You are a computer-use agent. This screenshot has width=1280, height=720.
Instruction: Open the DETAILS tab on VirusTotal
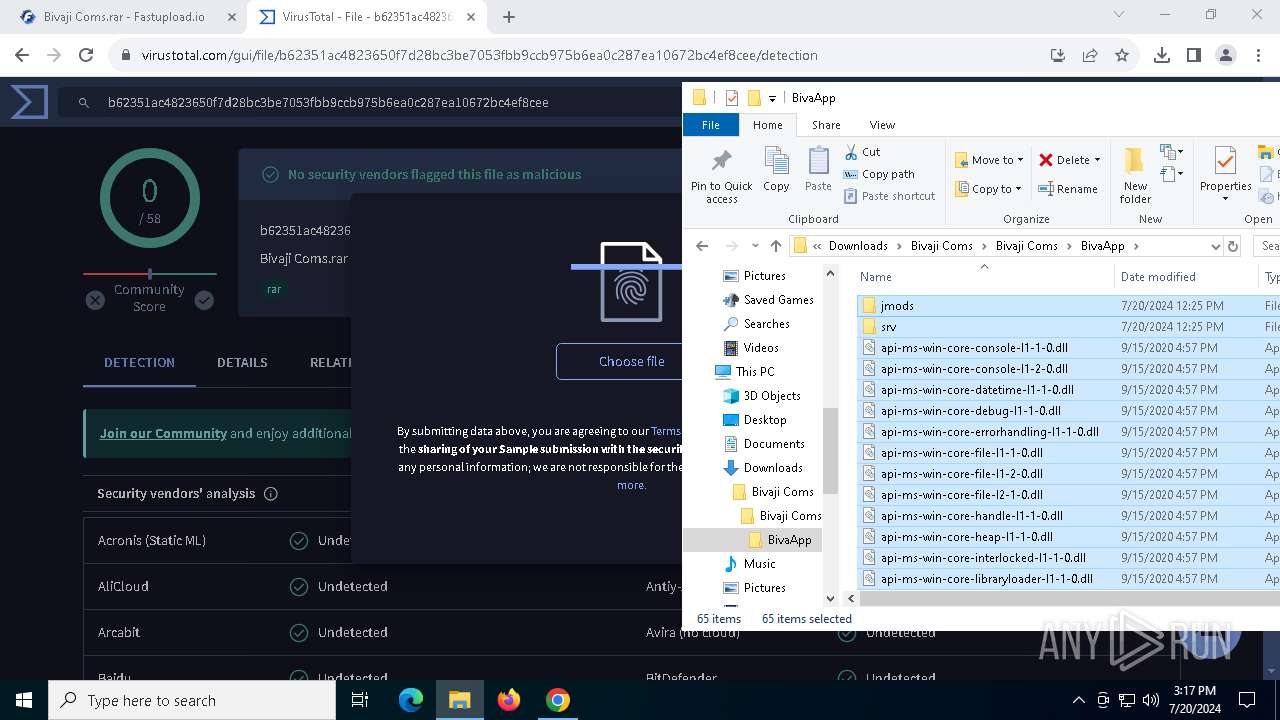point(242,362)
